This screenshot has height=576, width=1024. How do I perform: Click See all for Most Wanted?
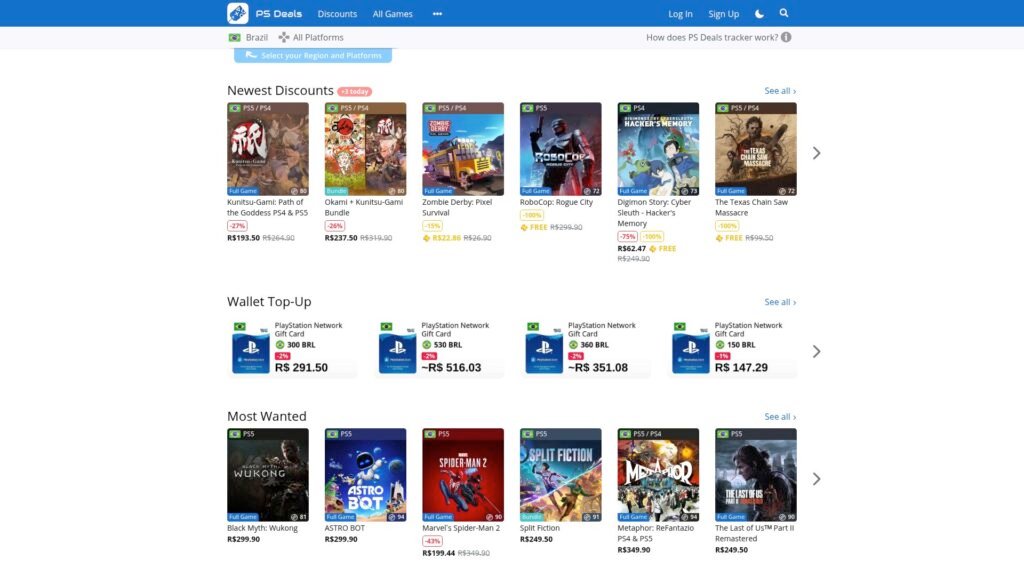click(780, 417)
